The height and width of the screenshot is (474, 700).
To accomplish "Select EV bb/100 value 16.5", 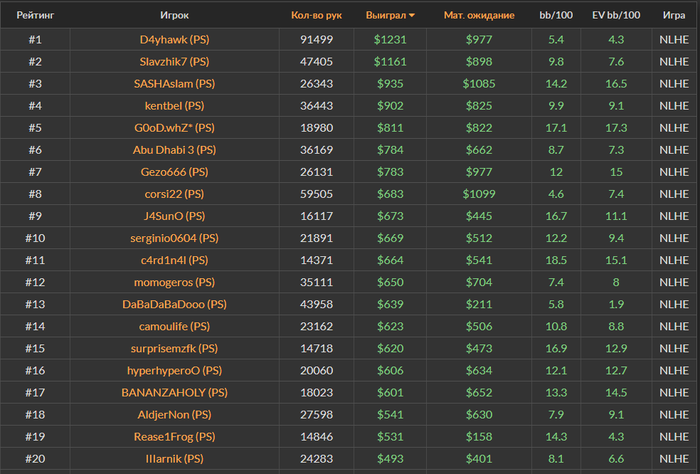I will pyautogui.click(x=616, y=83).
